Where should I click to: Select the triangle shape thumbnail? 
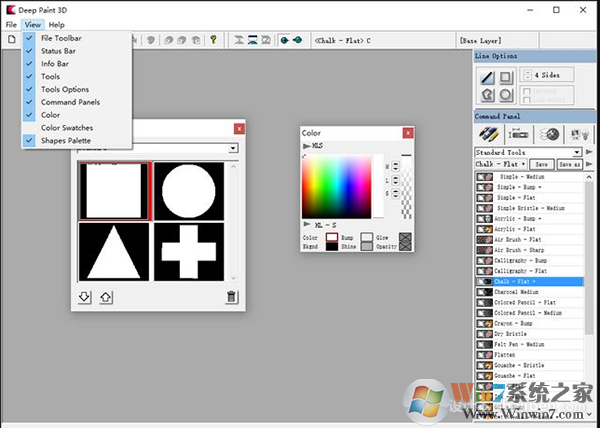pos(115,251)
